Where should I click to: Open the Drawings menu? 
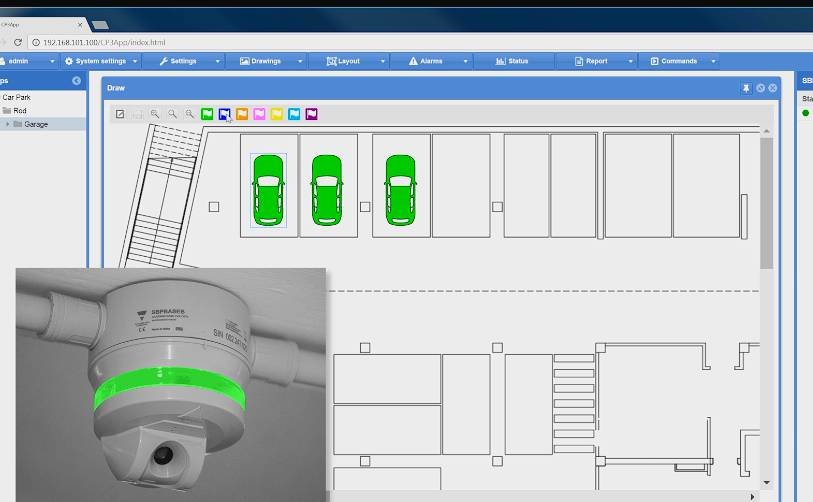tap(260, 61)
